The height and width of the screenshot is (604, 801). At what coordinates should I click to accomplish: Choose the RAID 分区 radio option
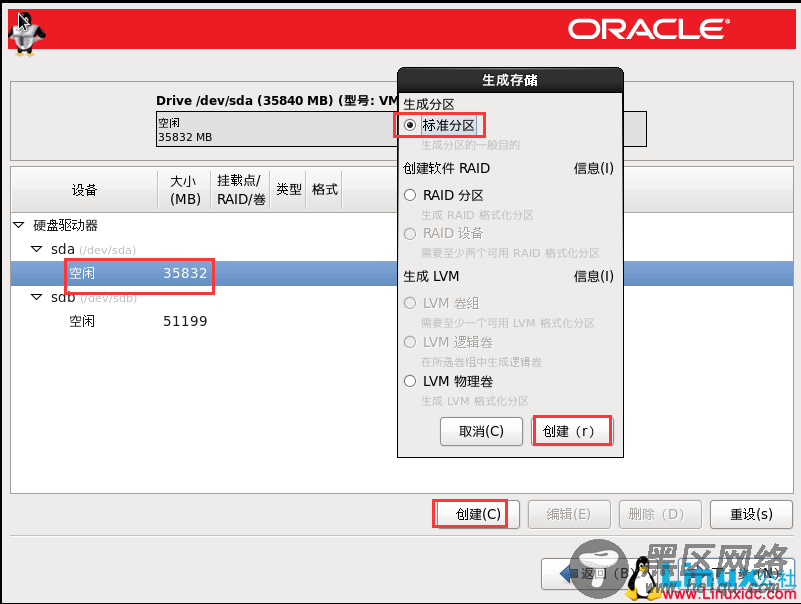pos(410,195)
